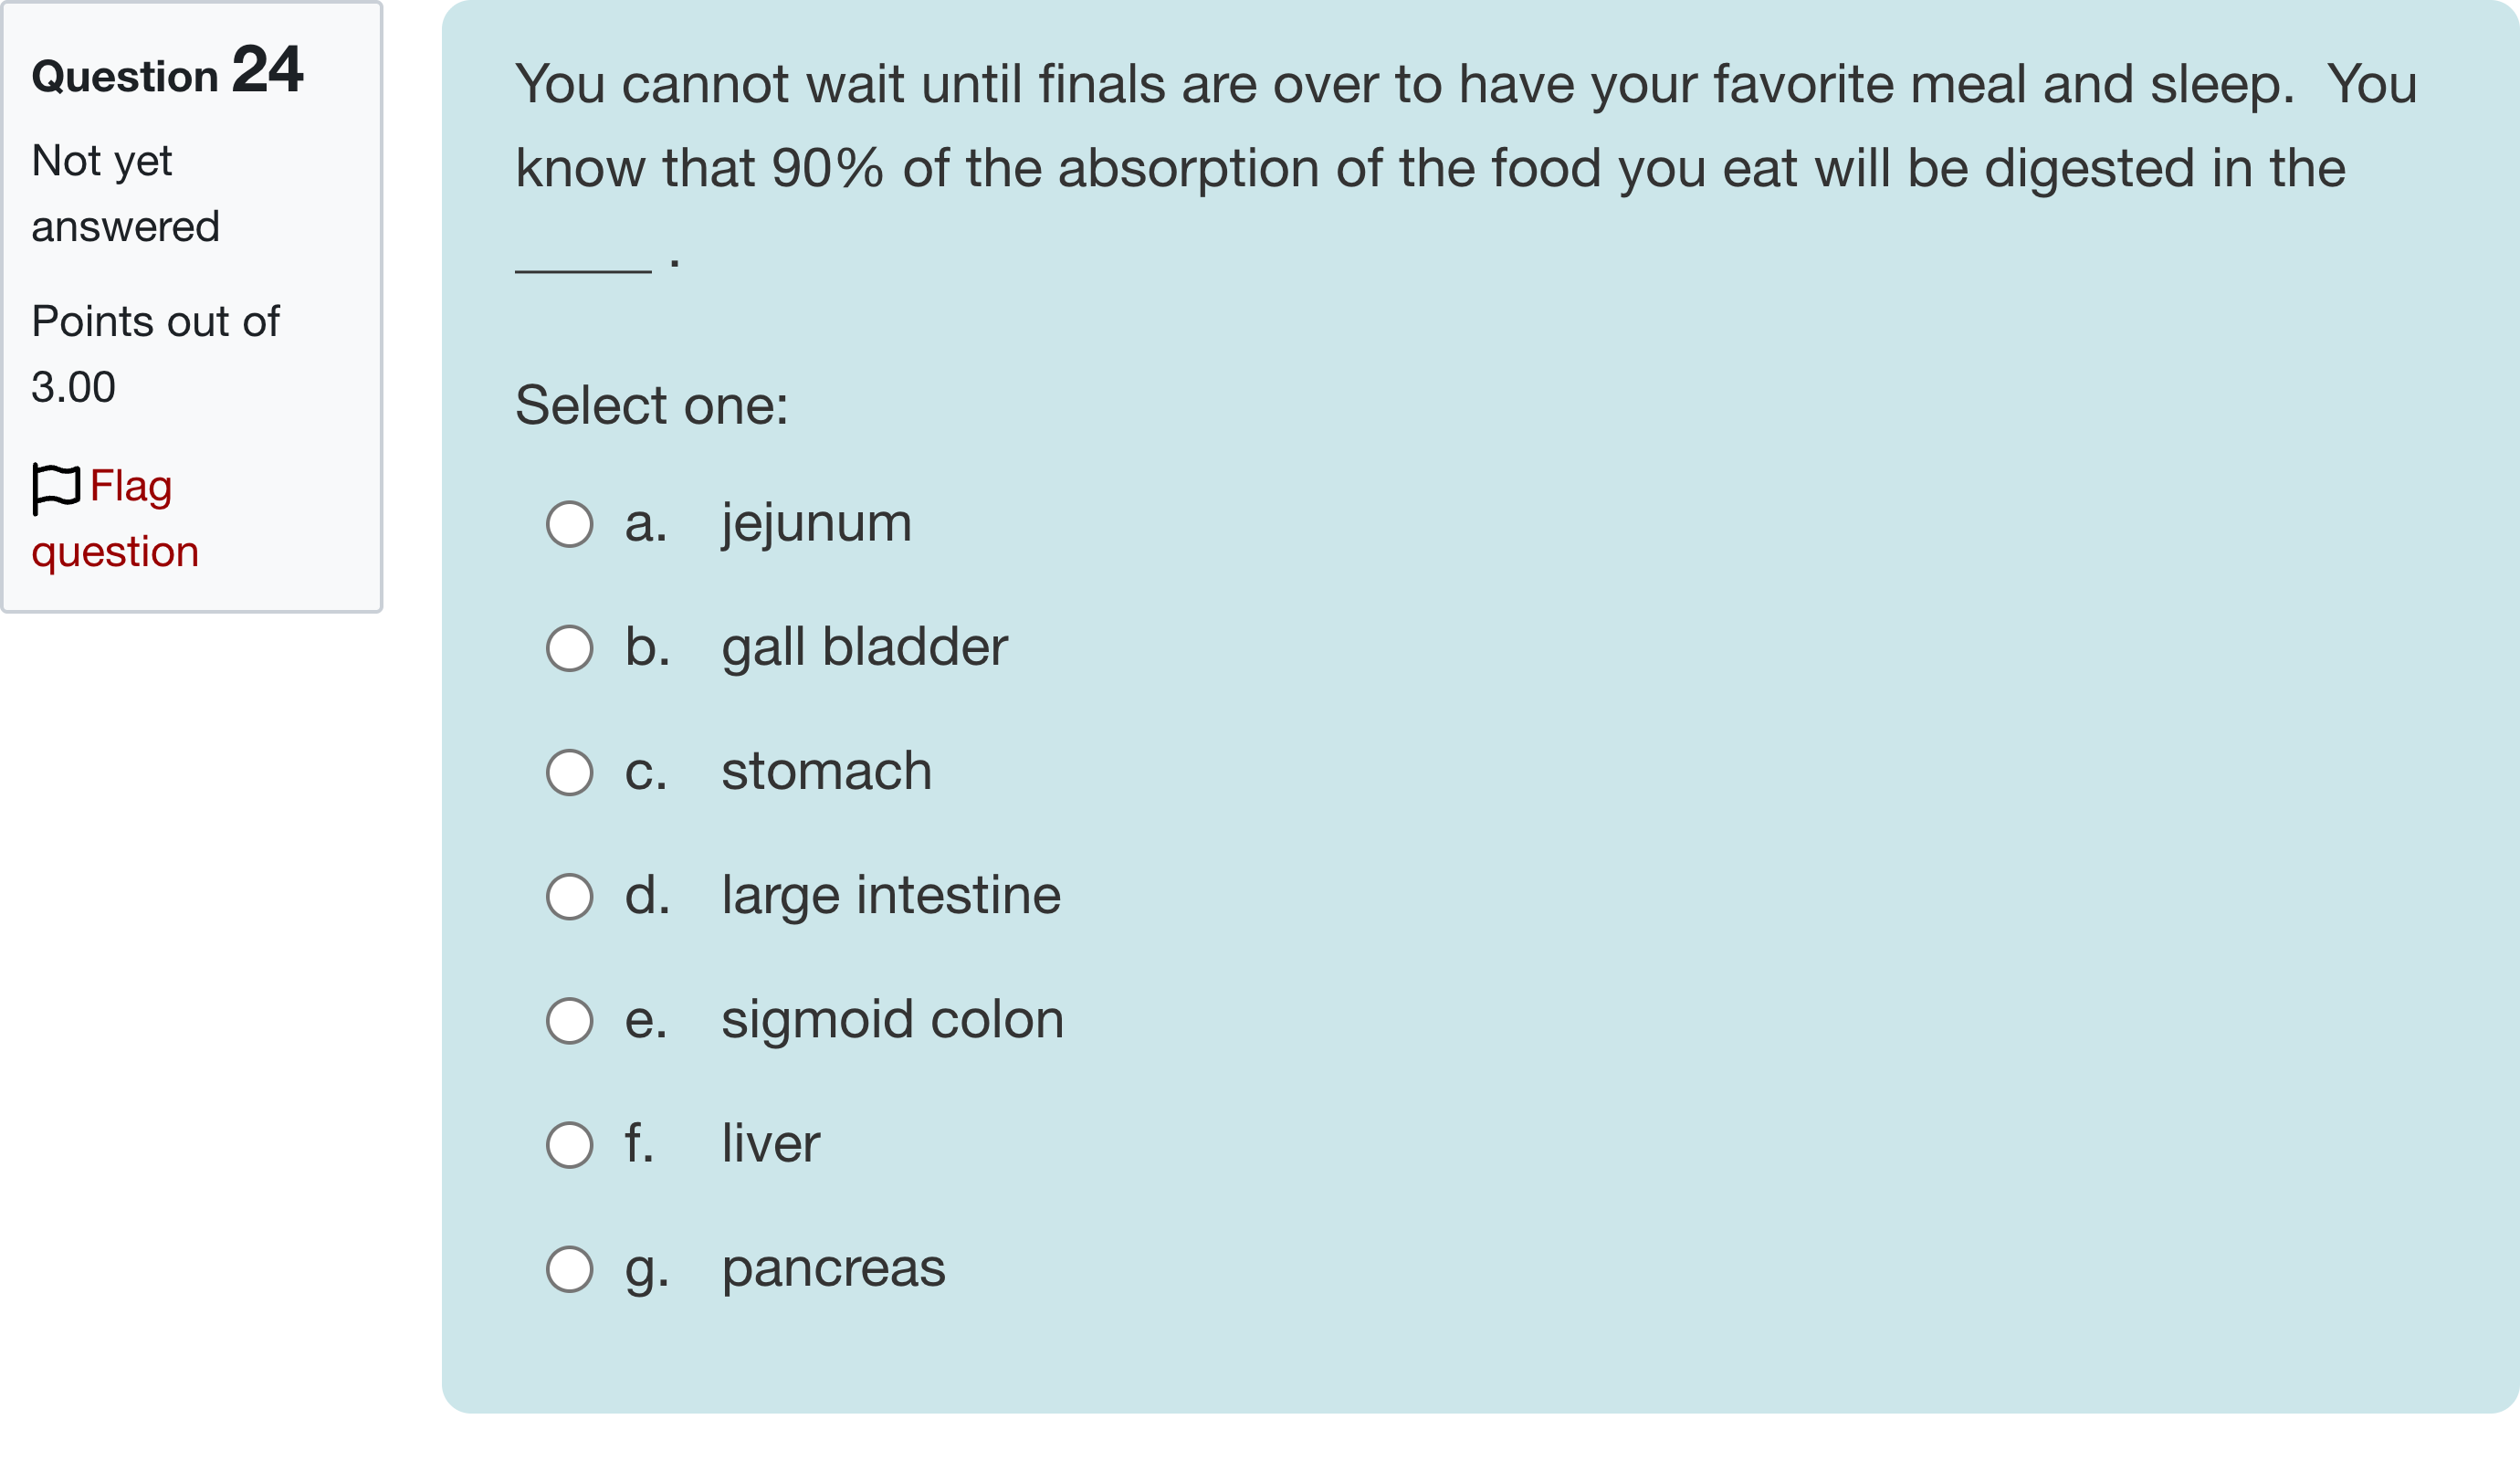The height and width of the screenshot is (1472, 2520).
Task: Click the Question 24 heading
Action: pos(167,72)
